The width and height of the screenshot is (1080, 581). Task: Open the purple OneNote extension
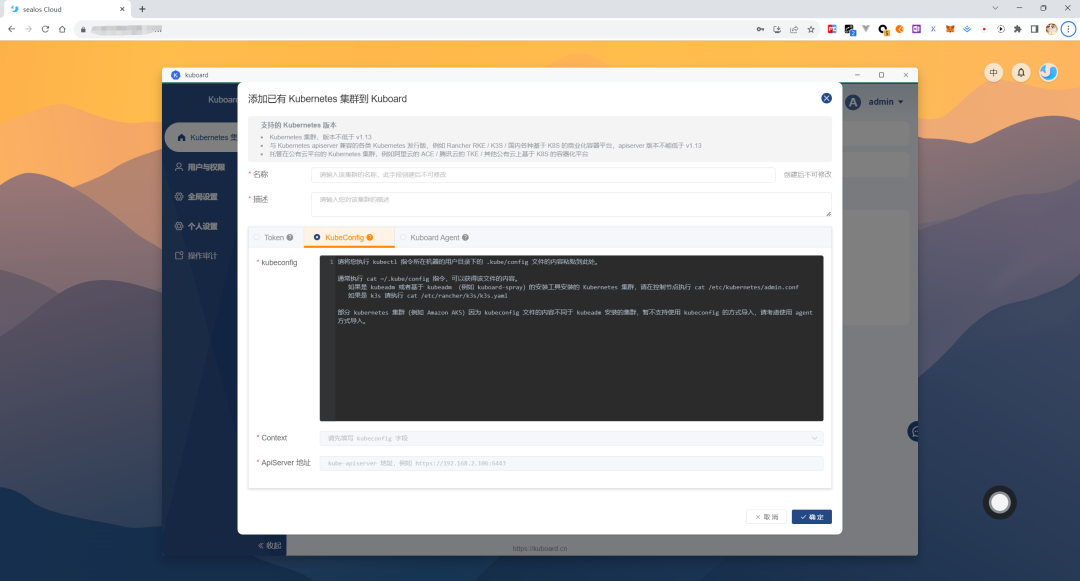pyautogui.click(x=916, y=29)
